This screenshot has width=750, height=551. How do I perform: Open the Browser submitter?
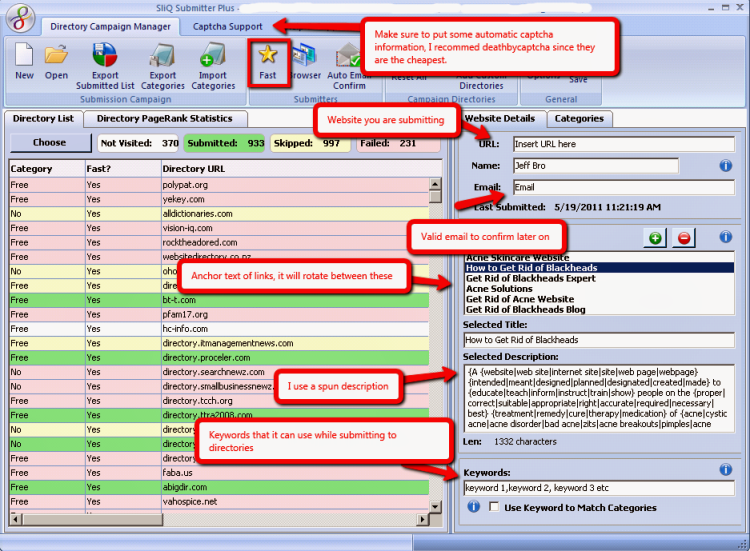pos(305,62)
